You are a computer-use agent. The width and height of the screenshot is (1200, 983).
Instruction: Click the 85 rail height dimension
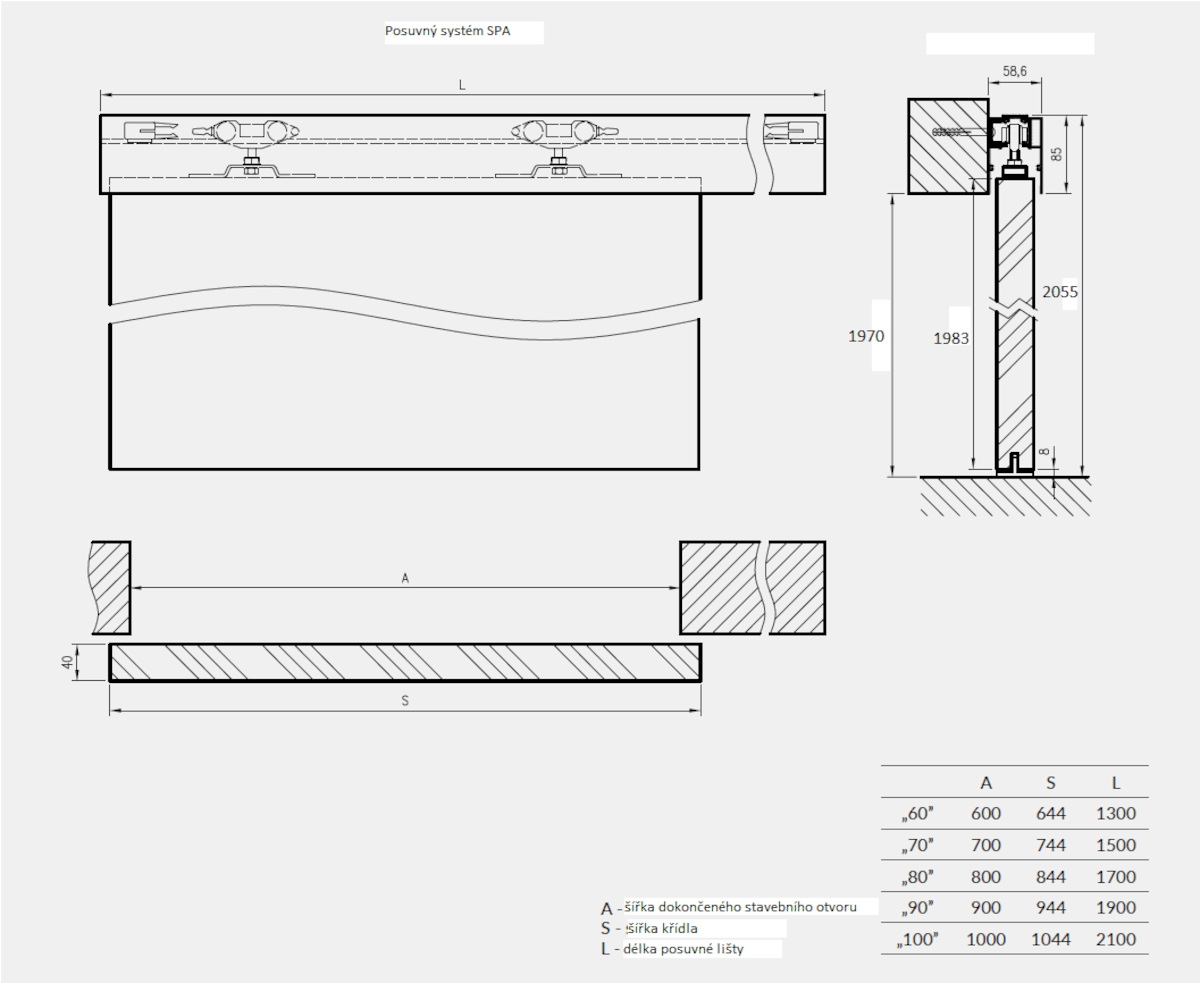1056,155
